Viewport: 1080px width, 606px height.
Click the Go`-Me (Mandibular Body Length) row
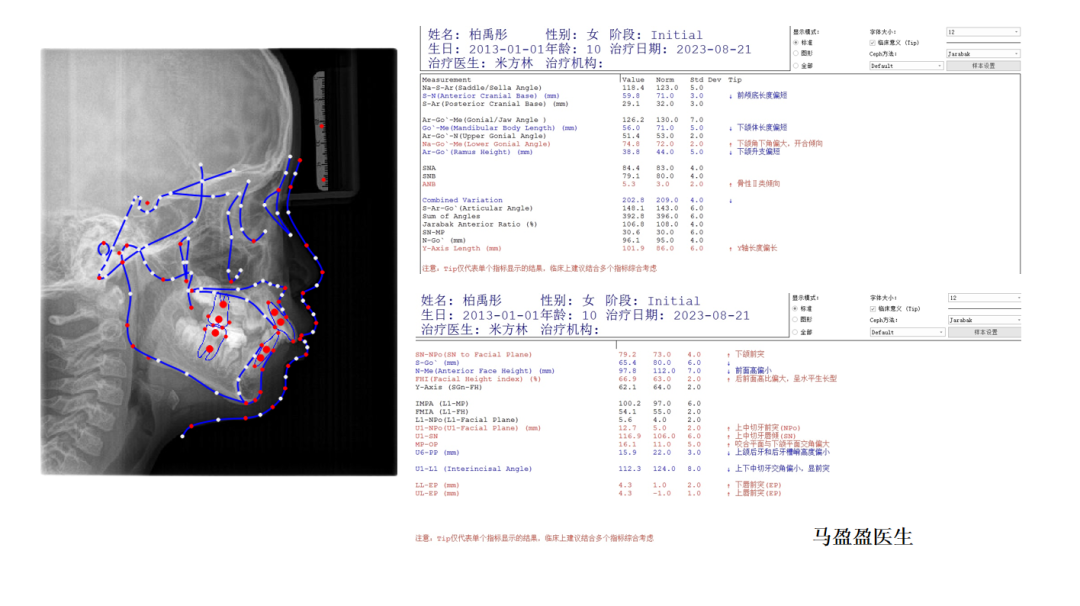pyautogui.click(x=604, y=128)
